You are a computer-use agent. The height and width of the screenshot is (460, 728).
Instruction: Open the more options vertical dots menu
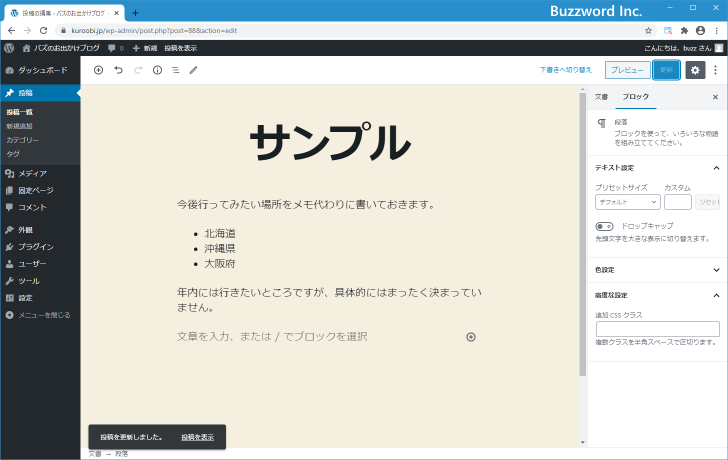click(x=716, y=70)
